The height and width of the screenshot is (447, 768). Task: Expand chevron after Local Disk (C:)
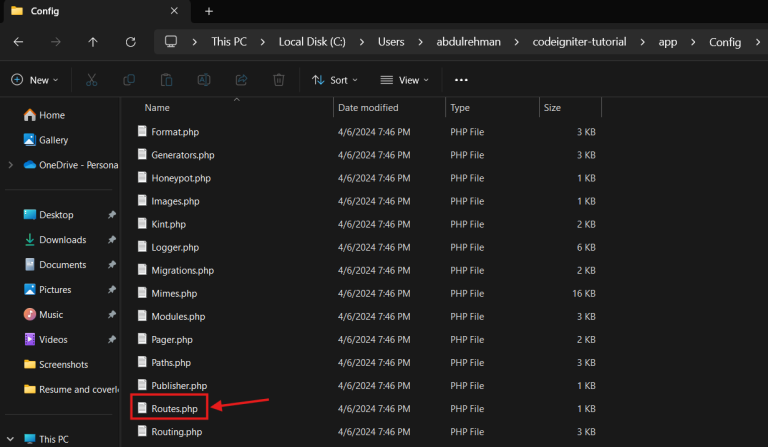coord(361,42)
